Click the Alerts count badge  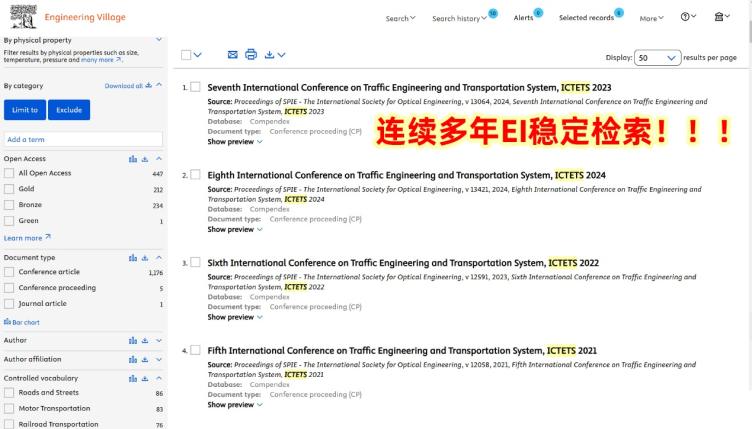(538, 13)
